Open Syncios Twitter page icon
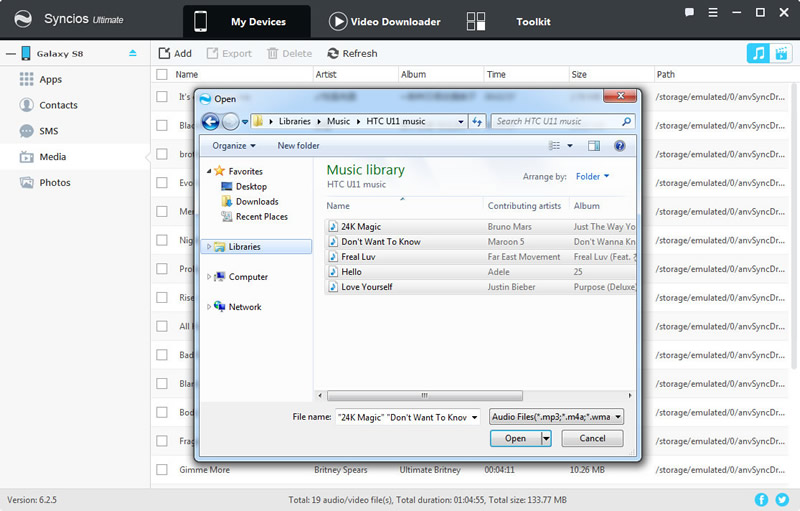 point(782,500)
